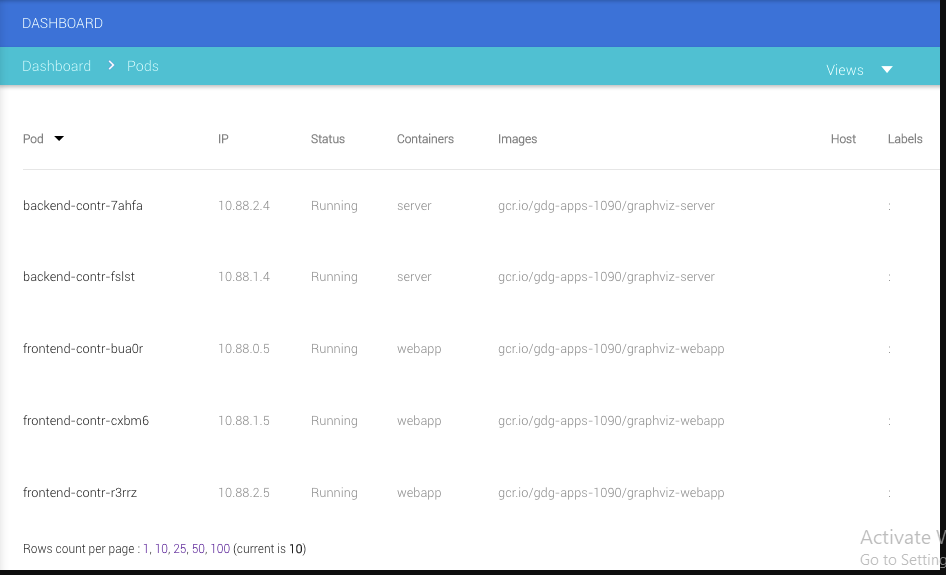Screen dimensions: 946x575
Task: Click the Pod column sort arrow
Action: 59,139
